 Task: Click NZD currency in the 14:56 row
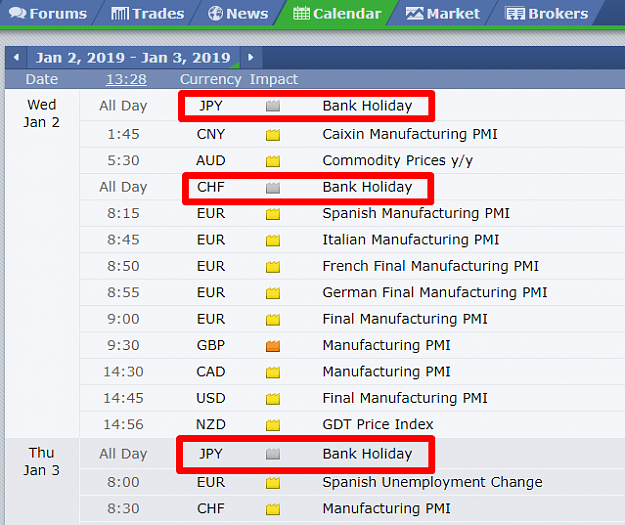point(211,425)
